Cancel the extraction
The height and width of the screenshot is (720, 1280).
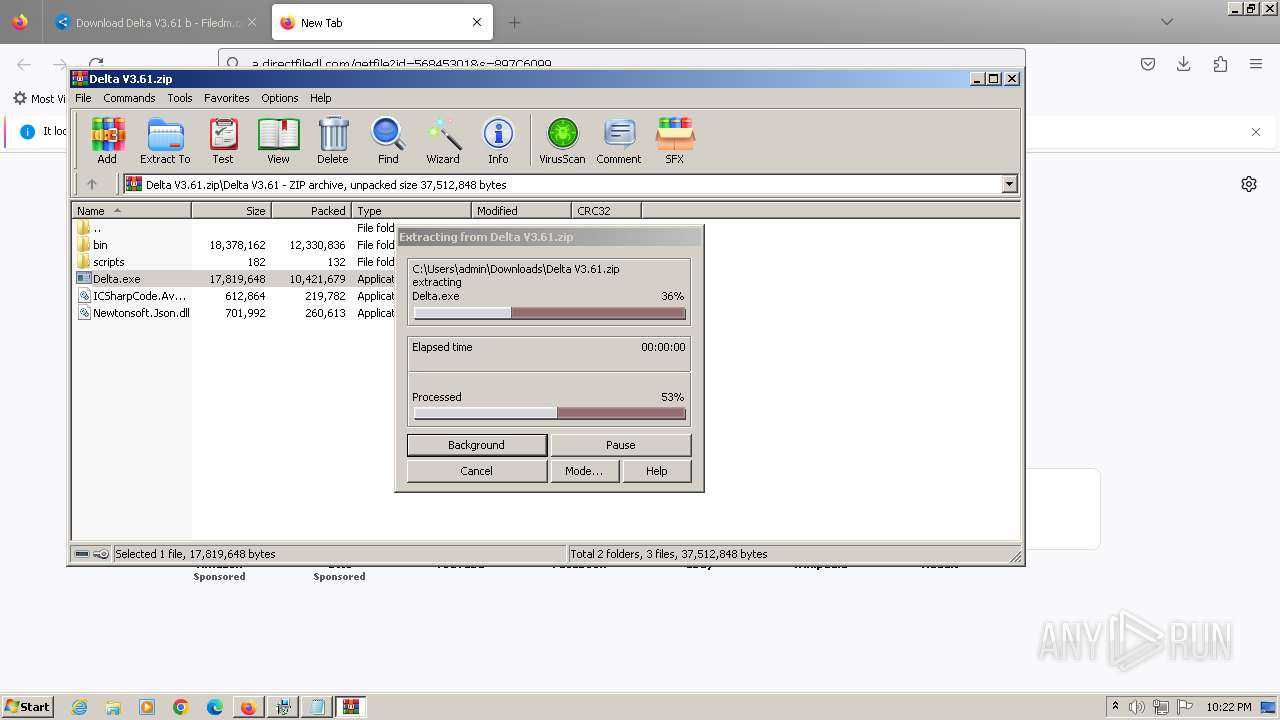pos(476,471)
